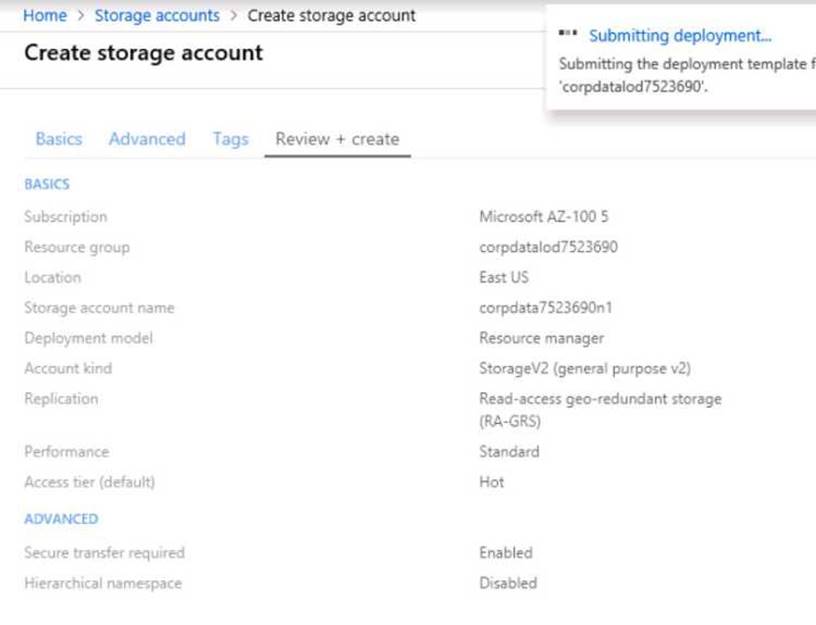This screenshot has height=625, width=816.
Task: Click the Secure transfer required label
Action: (105, 553)
